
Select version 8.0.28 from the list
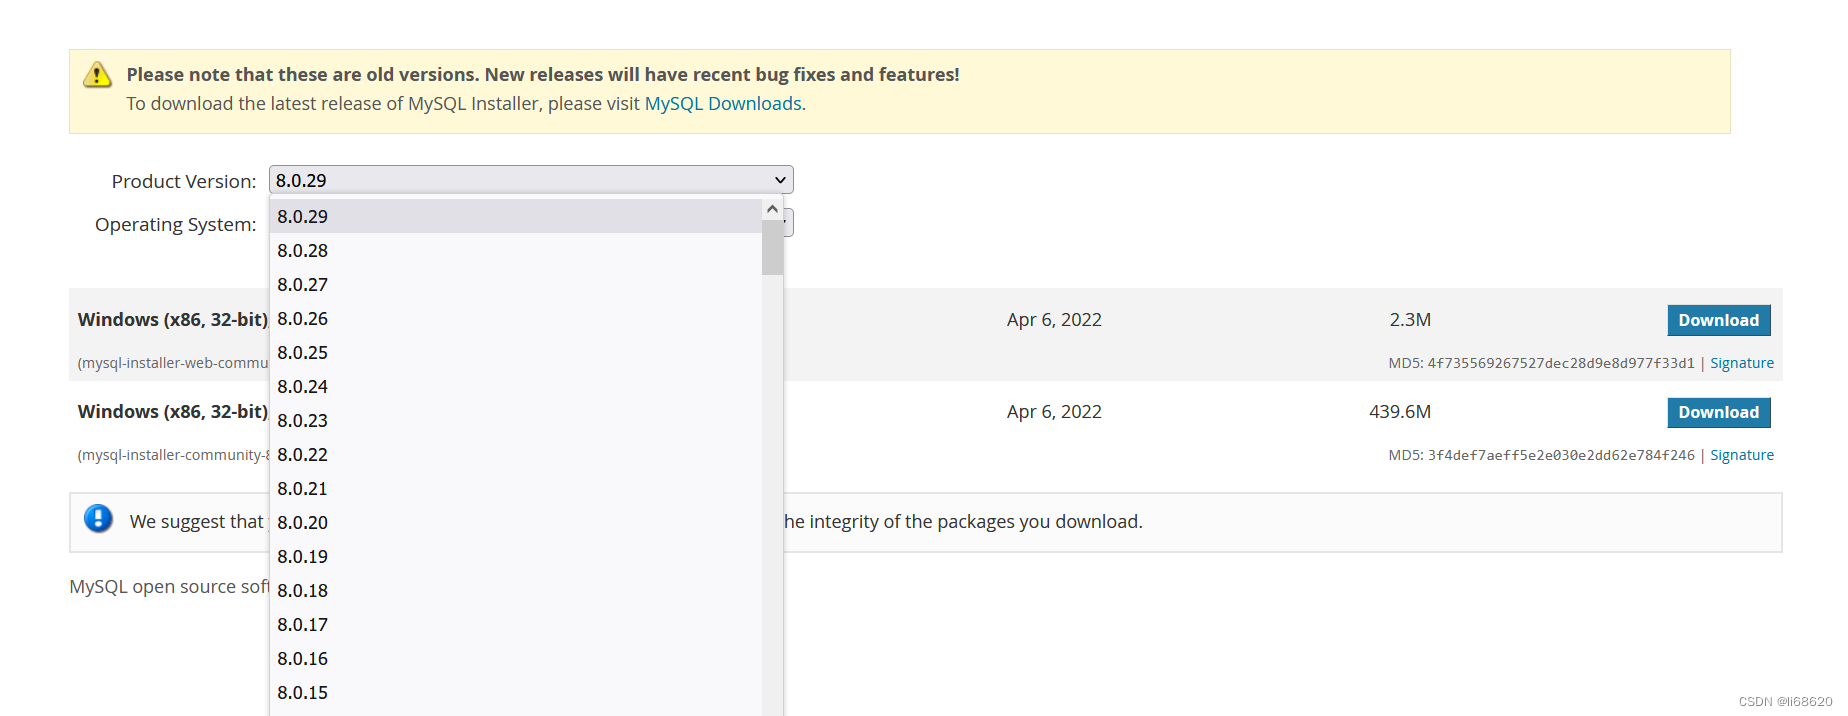point(516,250)
